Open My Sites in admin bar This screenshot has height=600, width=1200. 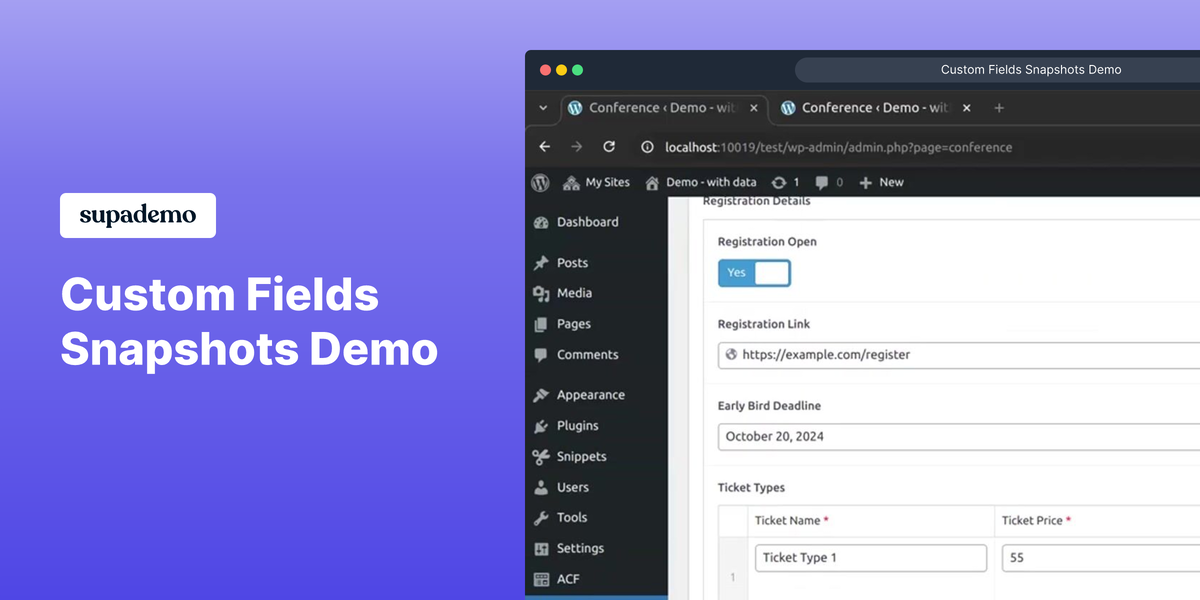point(597,182)
